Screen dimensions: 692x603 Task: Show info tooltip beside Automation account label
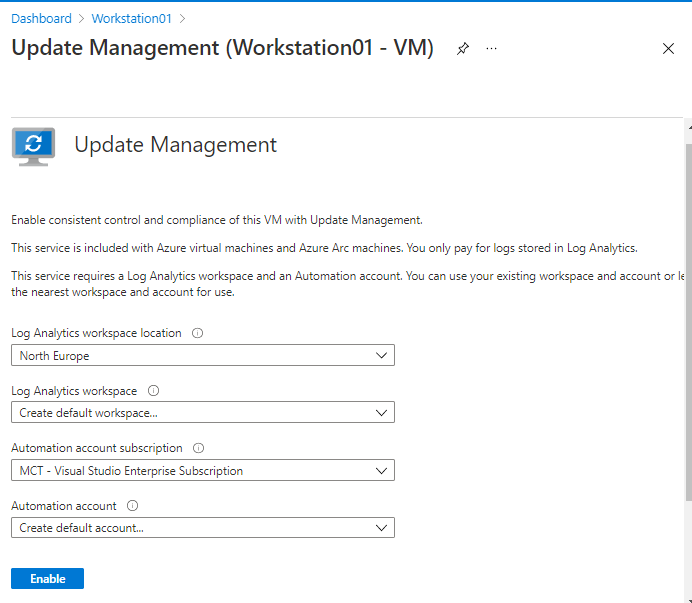tap(132, 506)
